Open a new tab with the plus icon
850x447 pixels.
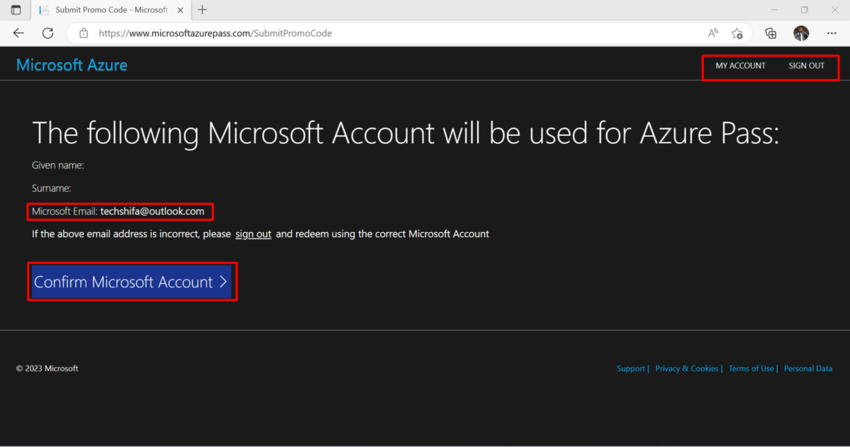pyautogui.click(x=202, y=10)
